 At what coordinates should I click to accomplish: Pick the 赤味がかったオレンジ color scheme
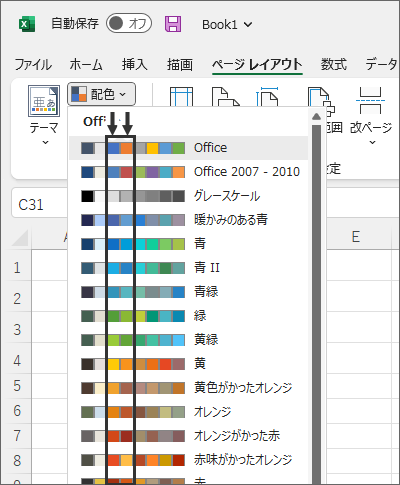click(188, 460)
